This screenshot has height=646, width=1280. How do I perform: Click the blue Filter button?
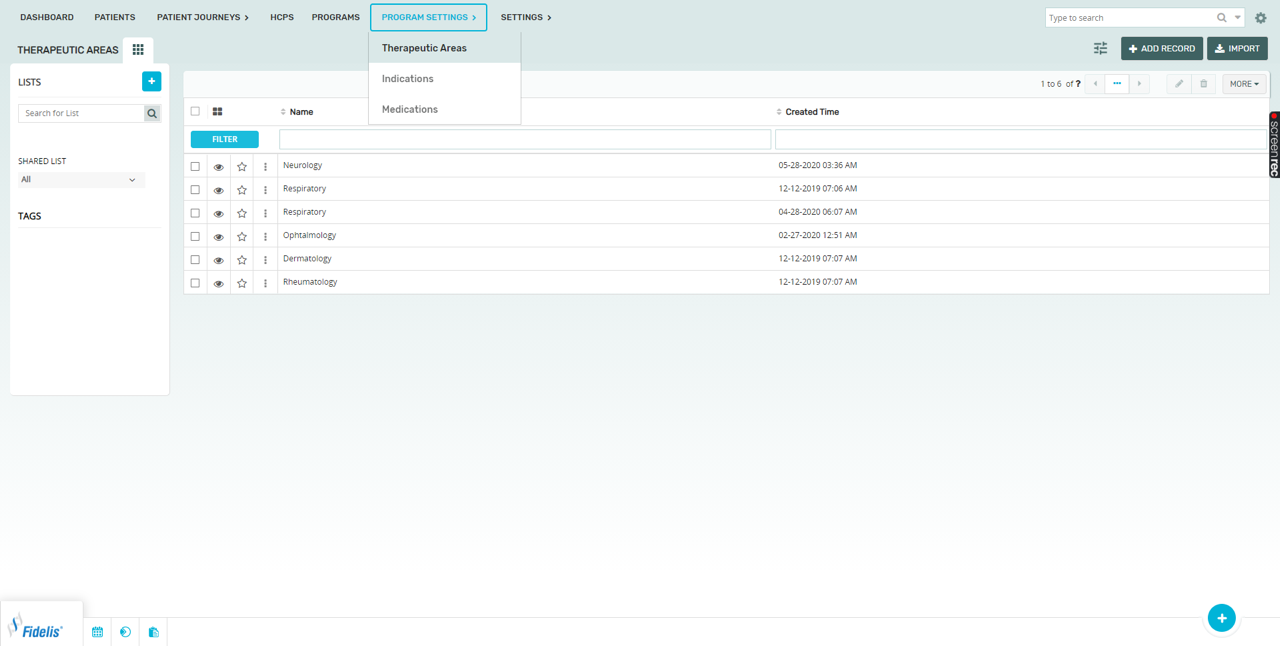pos(225,140)
